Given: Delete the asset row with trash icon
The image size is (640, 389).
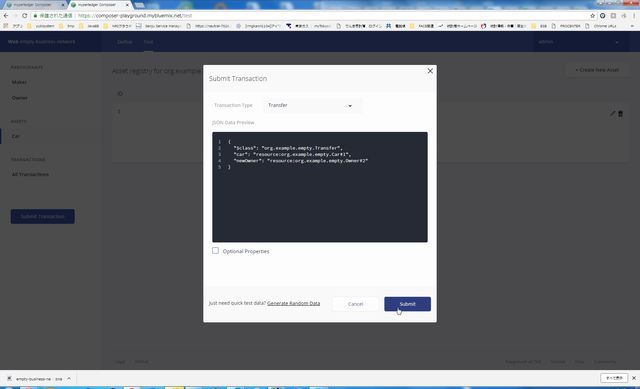Looking at the screenshot, I should click(620, 113).
